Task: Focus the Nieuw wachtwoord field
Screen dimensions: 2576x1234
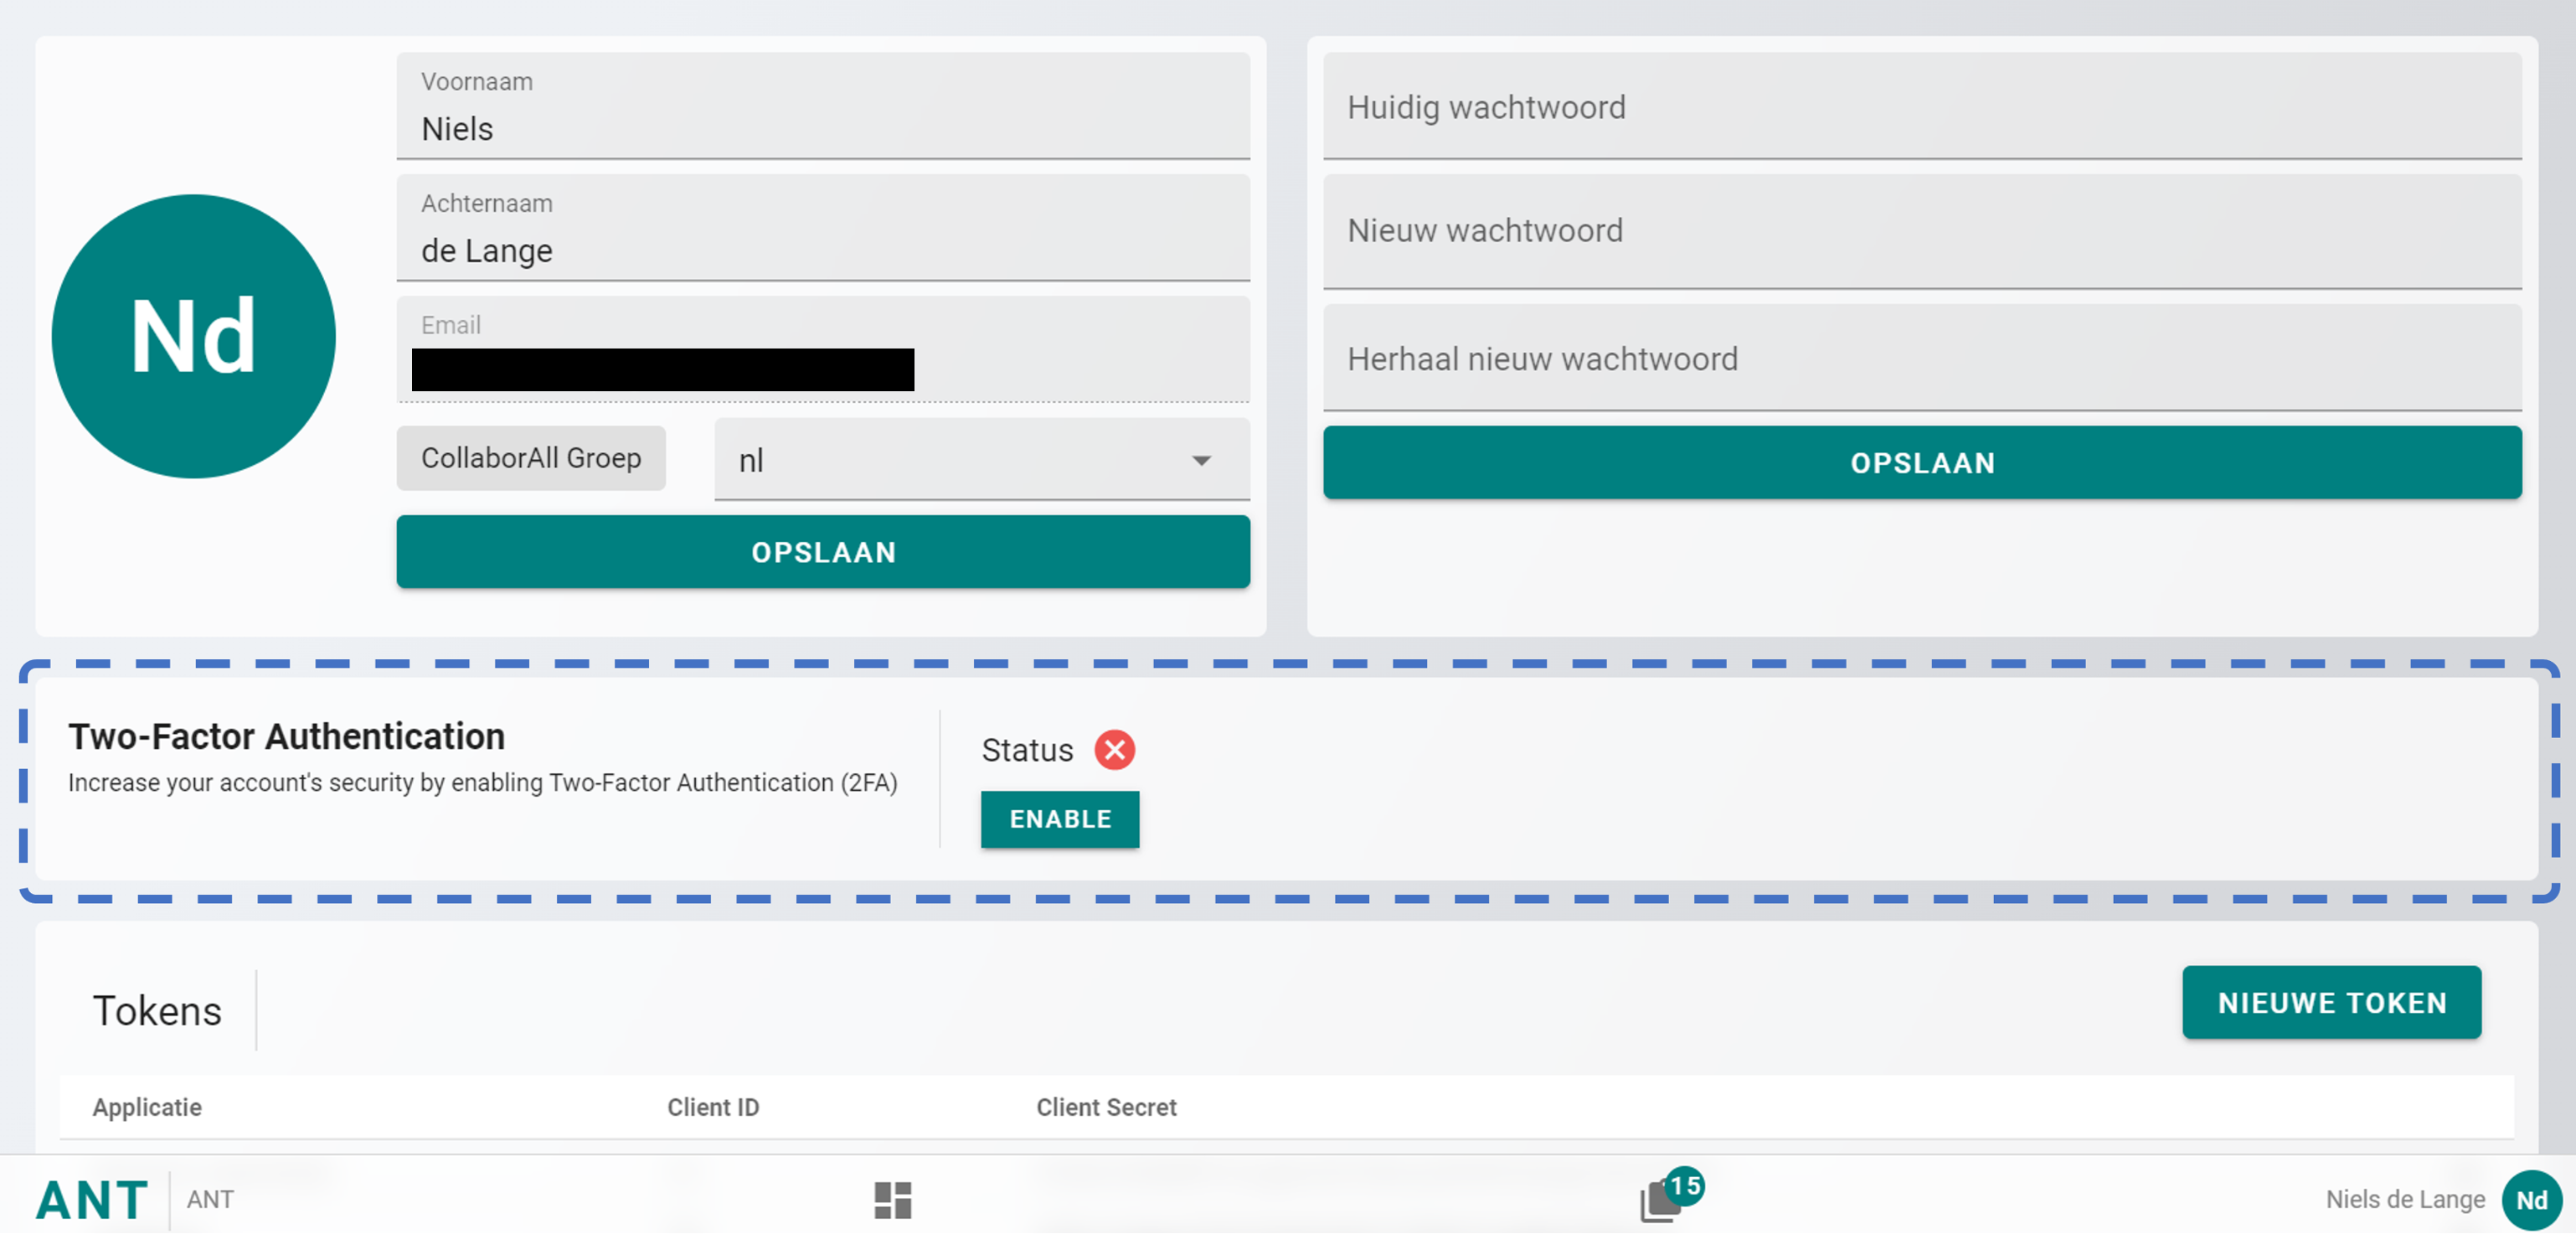Action: 1921,231
